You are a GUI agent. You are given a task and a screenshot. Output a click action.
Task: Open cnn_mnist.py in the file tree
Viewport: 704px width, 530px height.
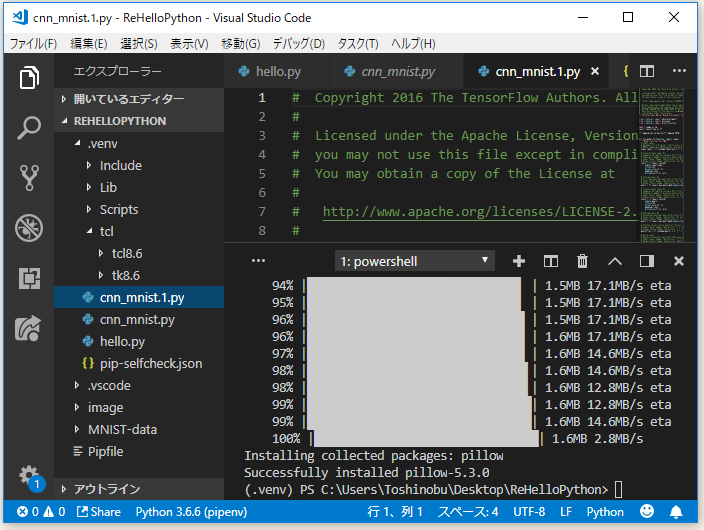[x=139, y=320]
